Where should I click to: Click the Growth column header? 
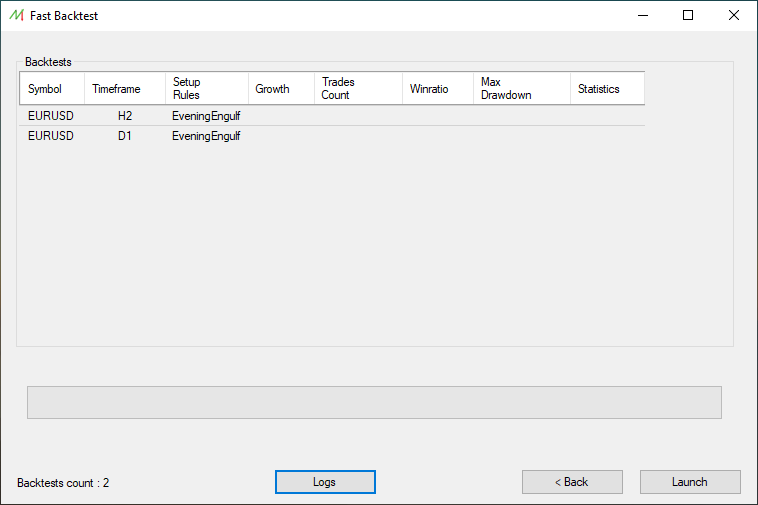click(281, 88)
